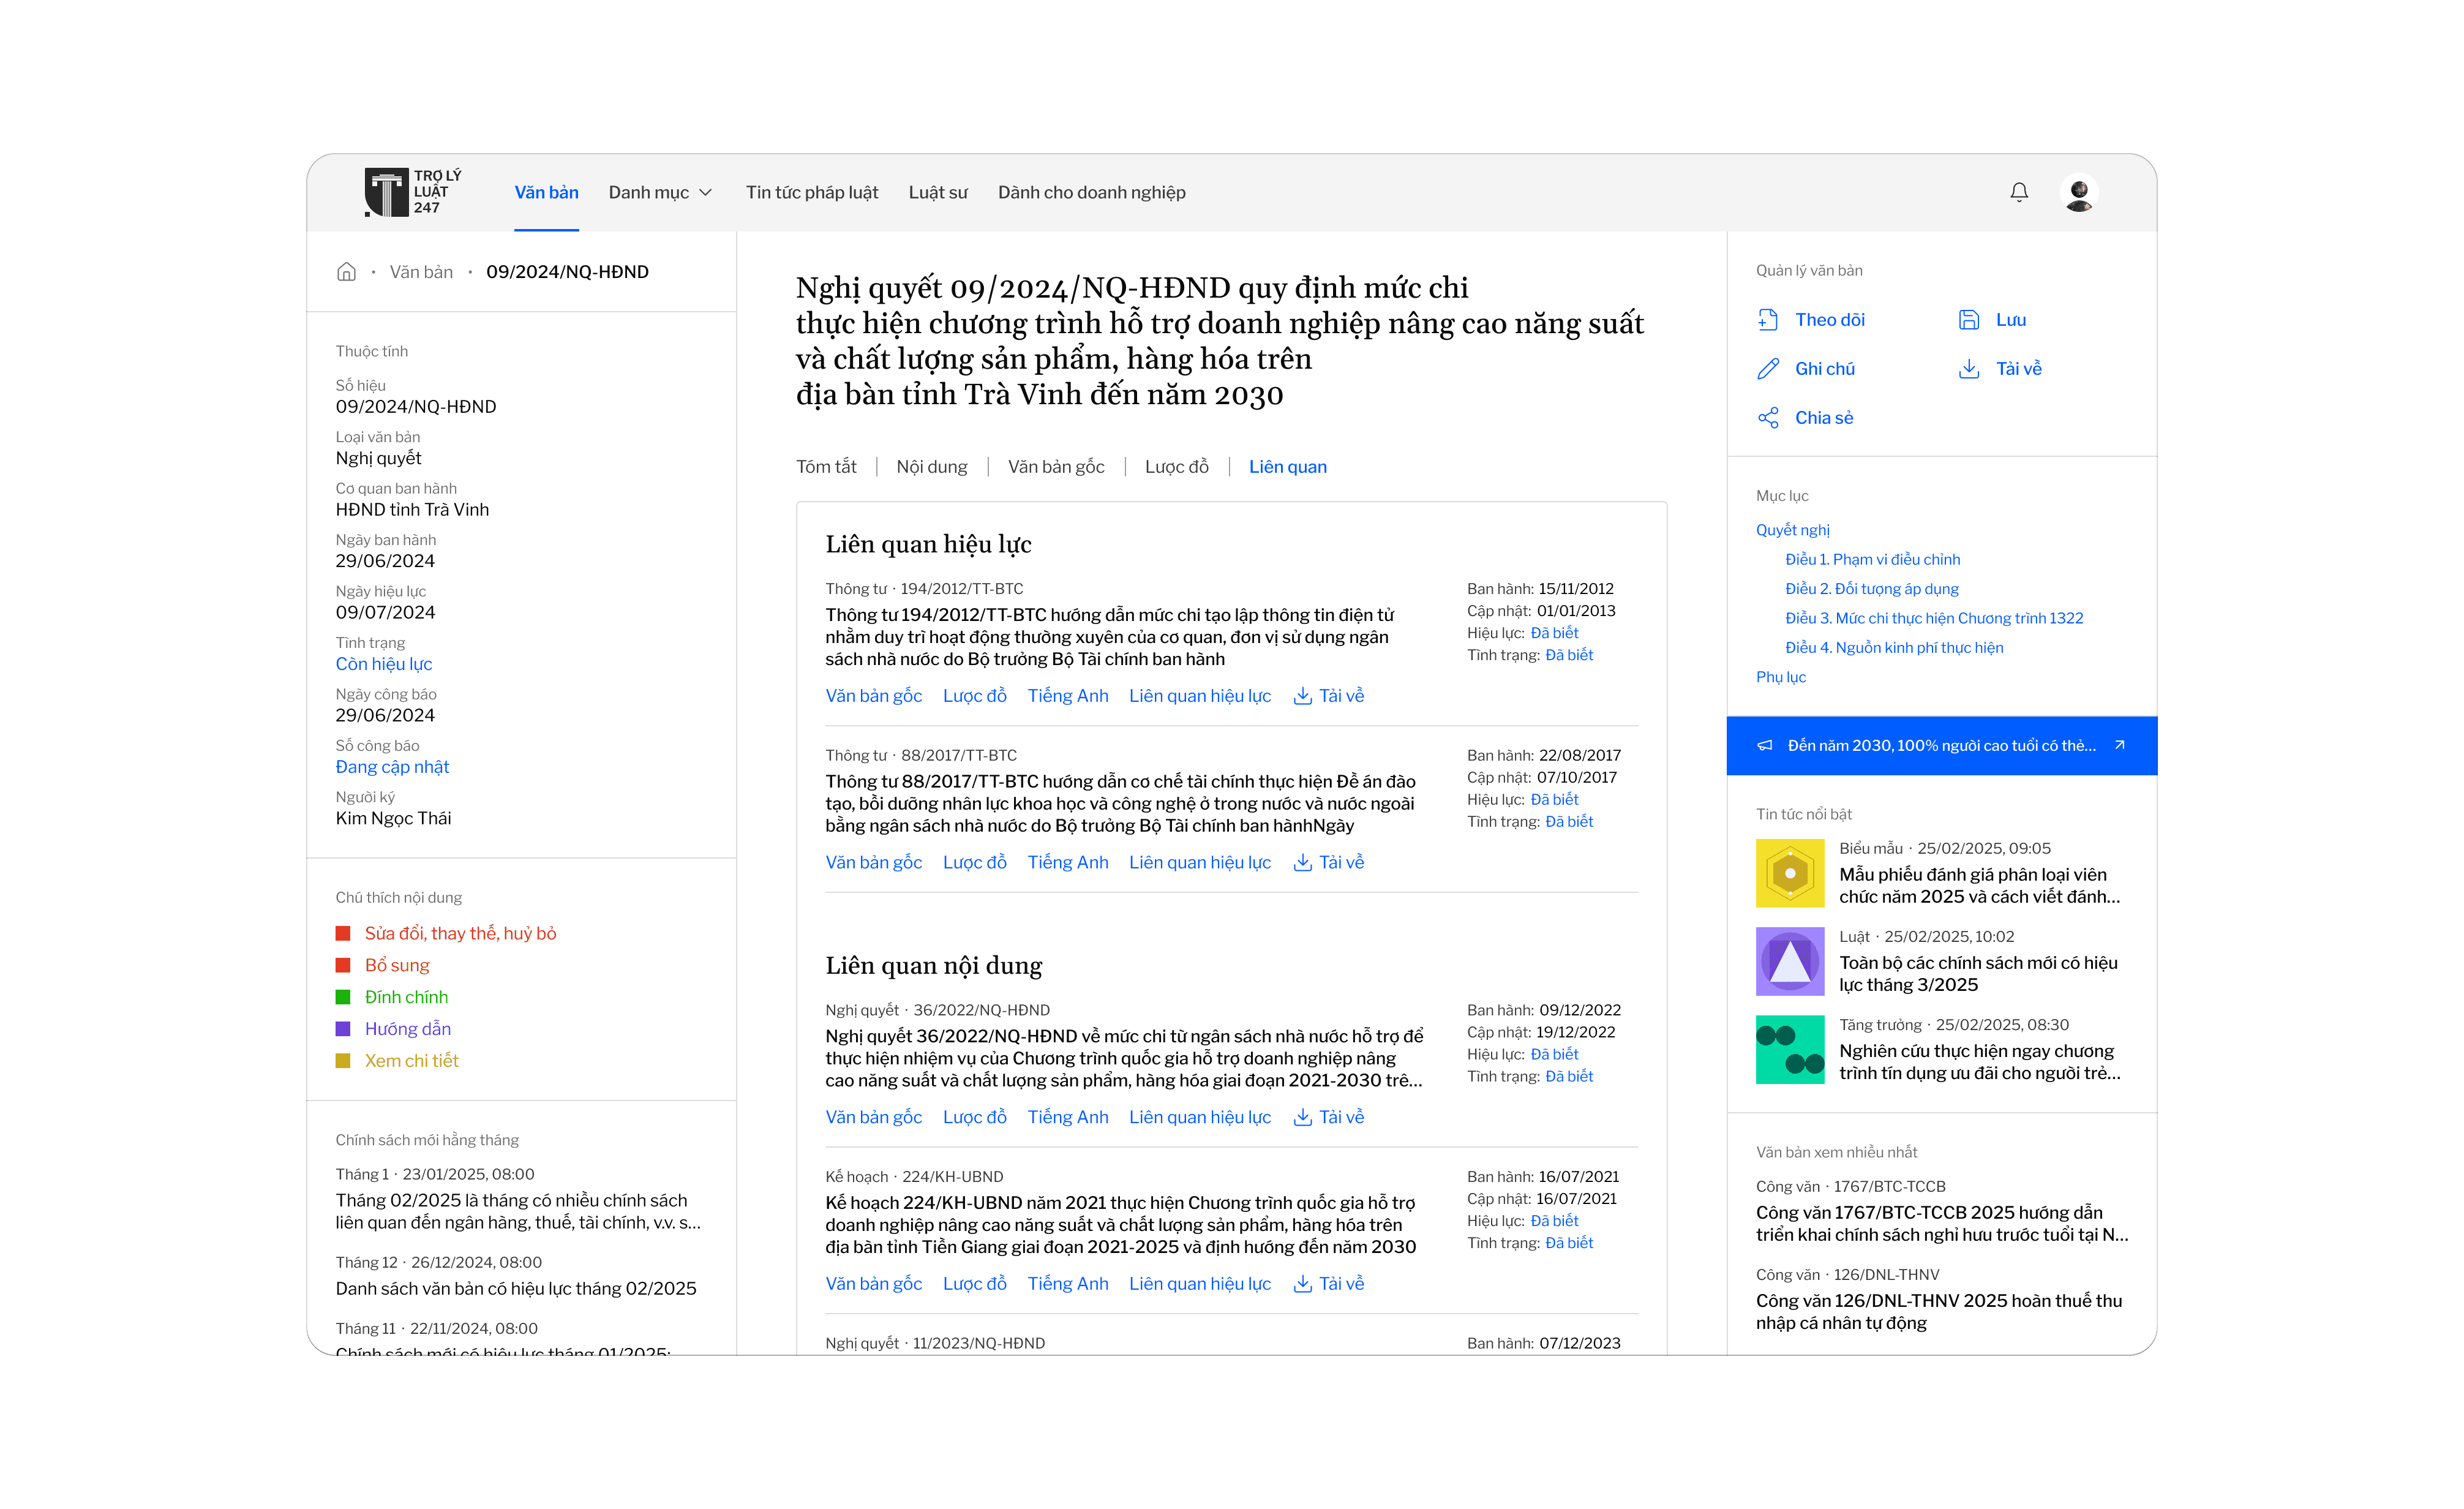The image size is (2464, 1509).
Task: Switch to the Tóm tắt tab
Action: (x=826, y=467)
